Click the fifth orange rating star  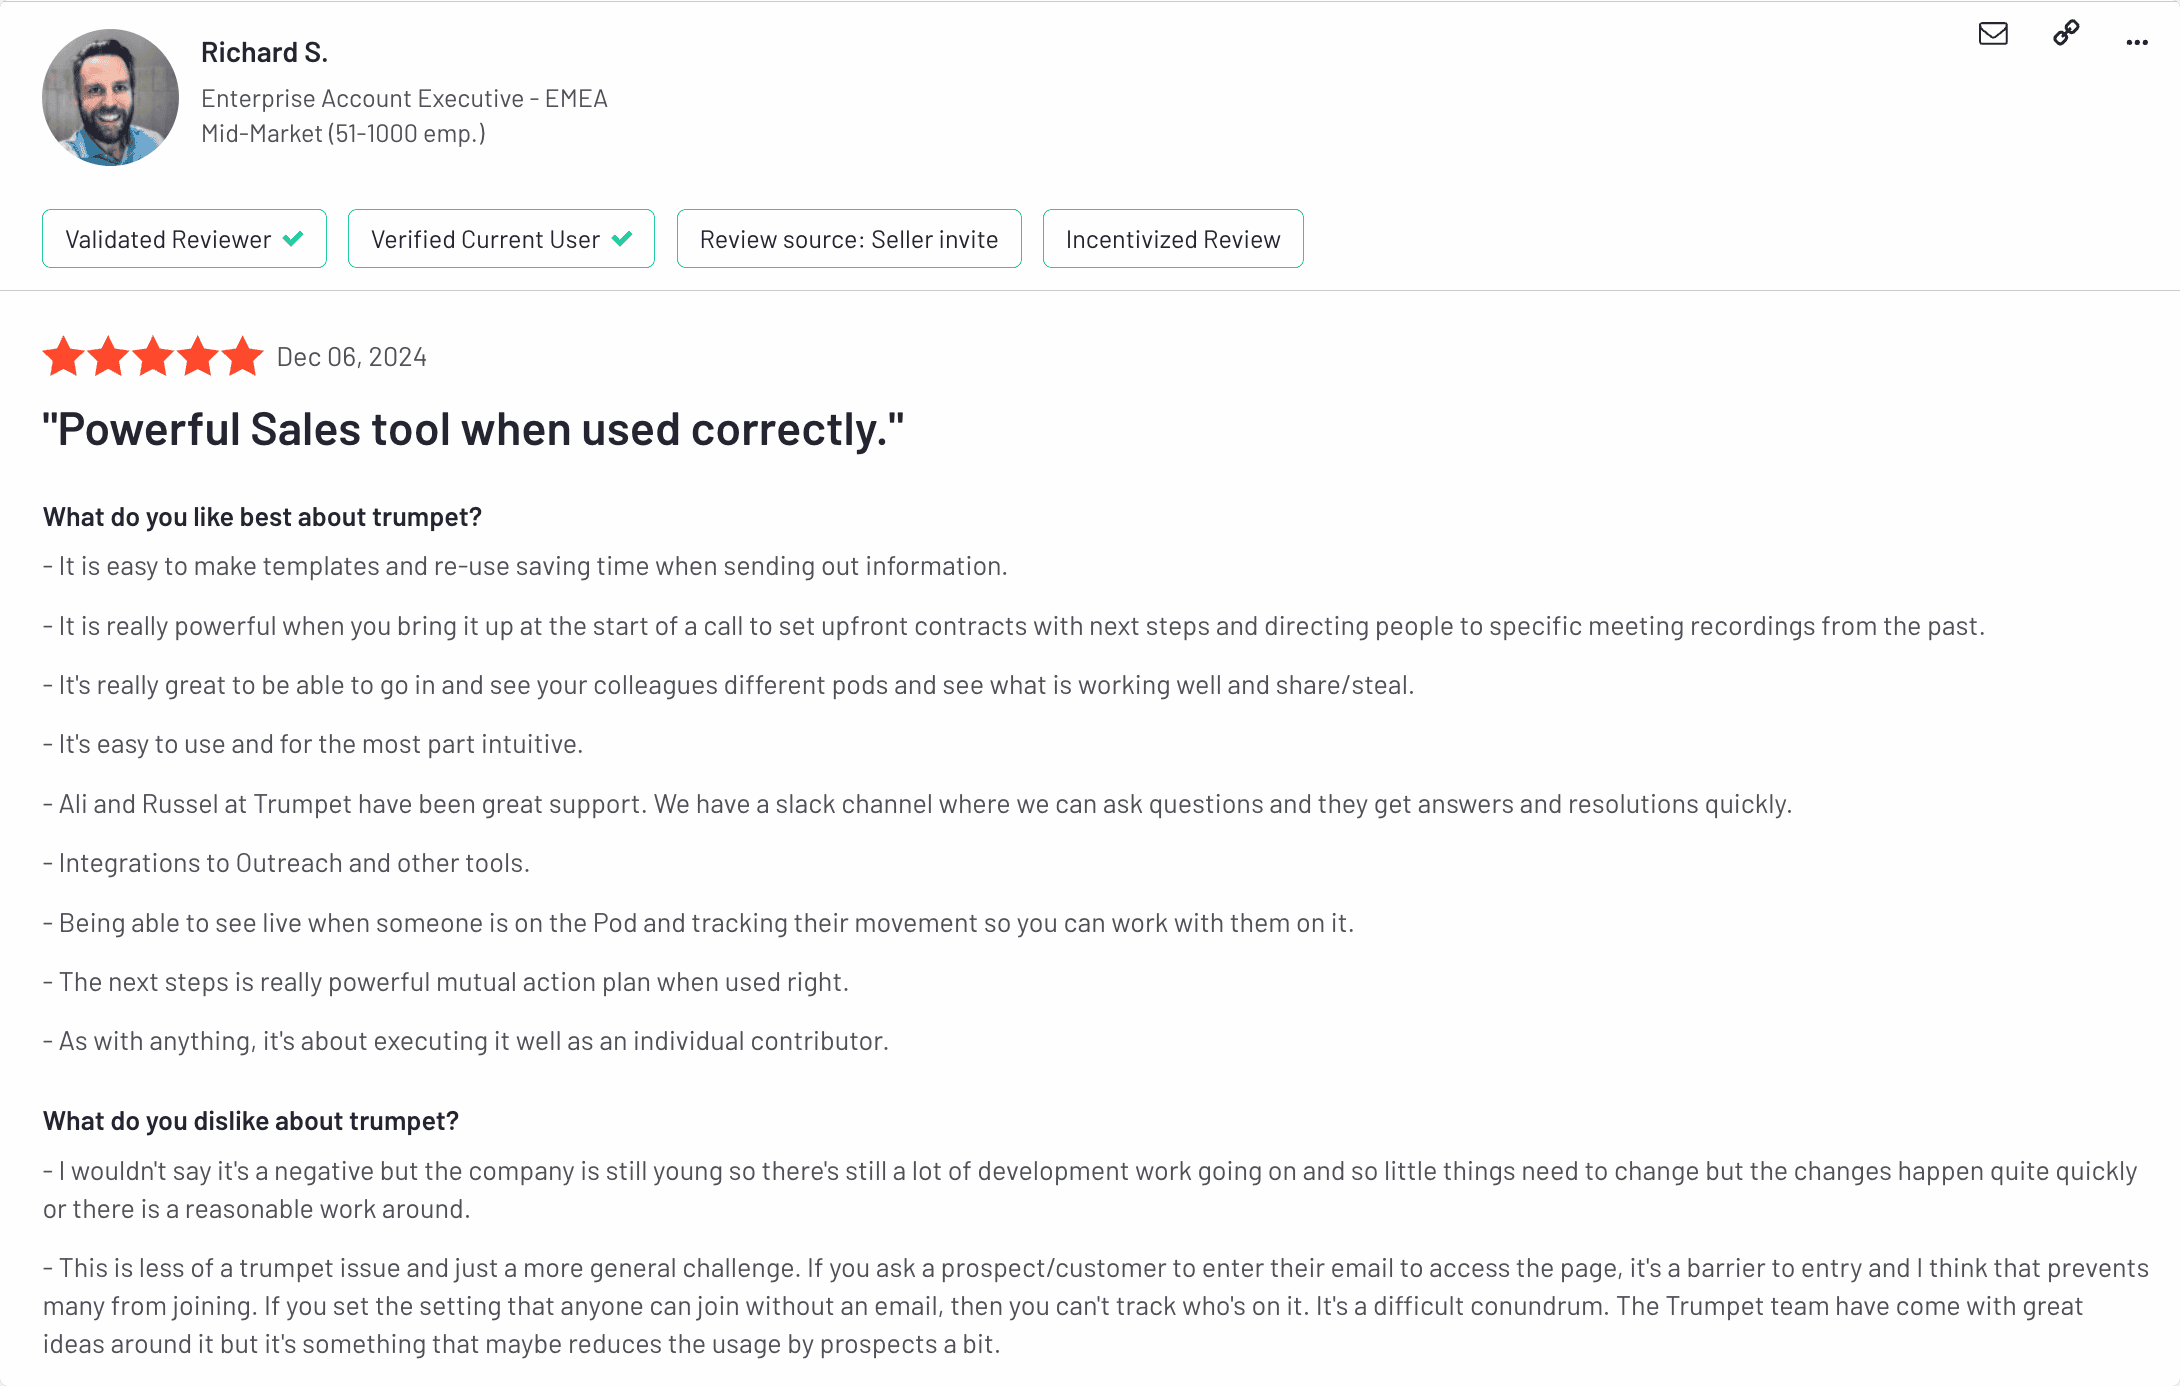coord(243,356)
